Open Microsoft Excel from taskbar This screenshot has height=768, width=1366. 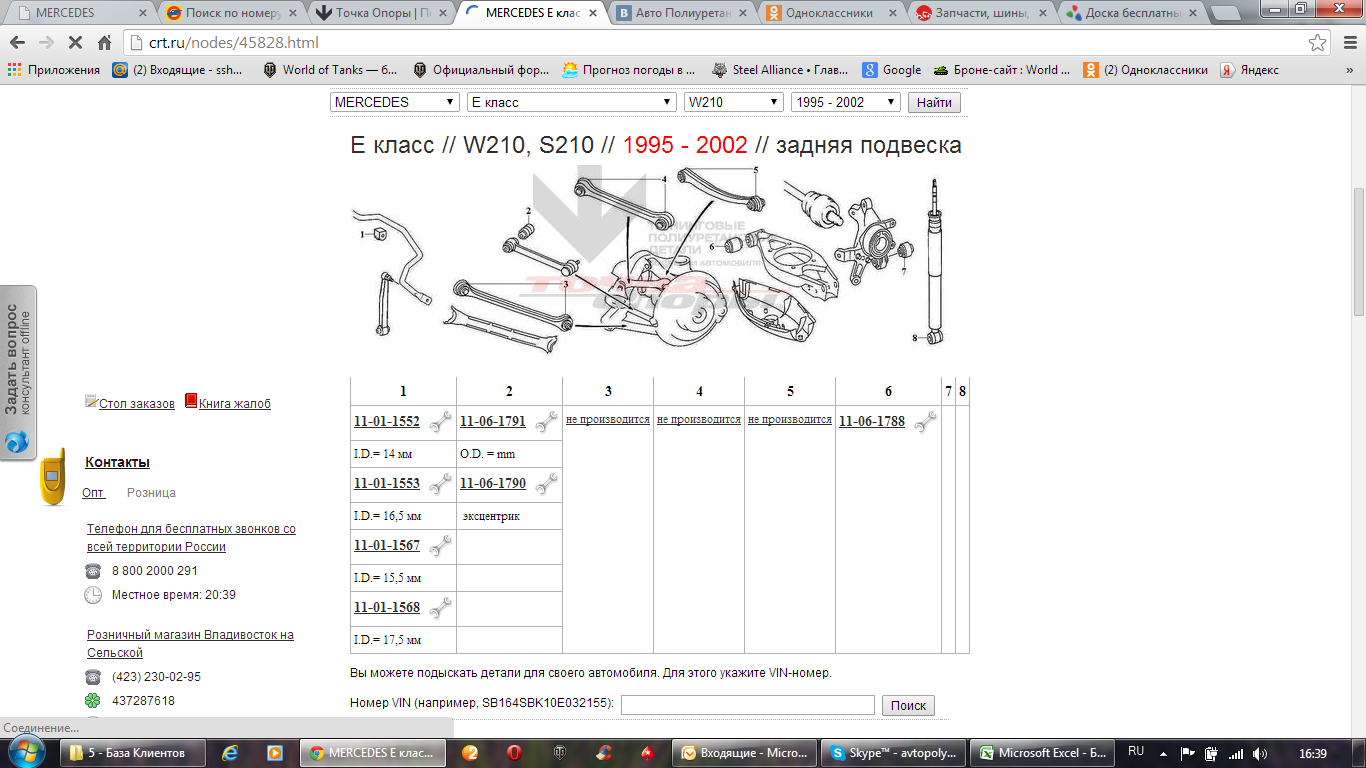(1043, 753)
